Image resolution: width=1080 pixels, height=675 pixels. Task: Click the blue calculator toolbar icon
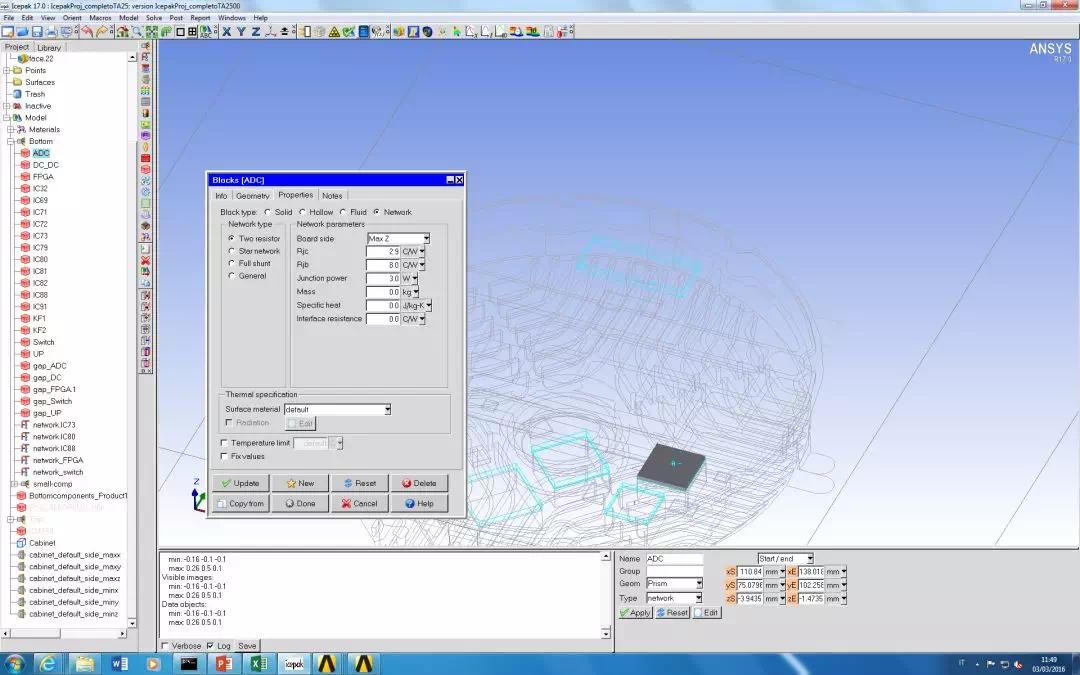click(x=364, y=32)
